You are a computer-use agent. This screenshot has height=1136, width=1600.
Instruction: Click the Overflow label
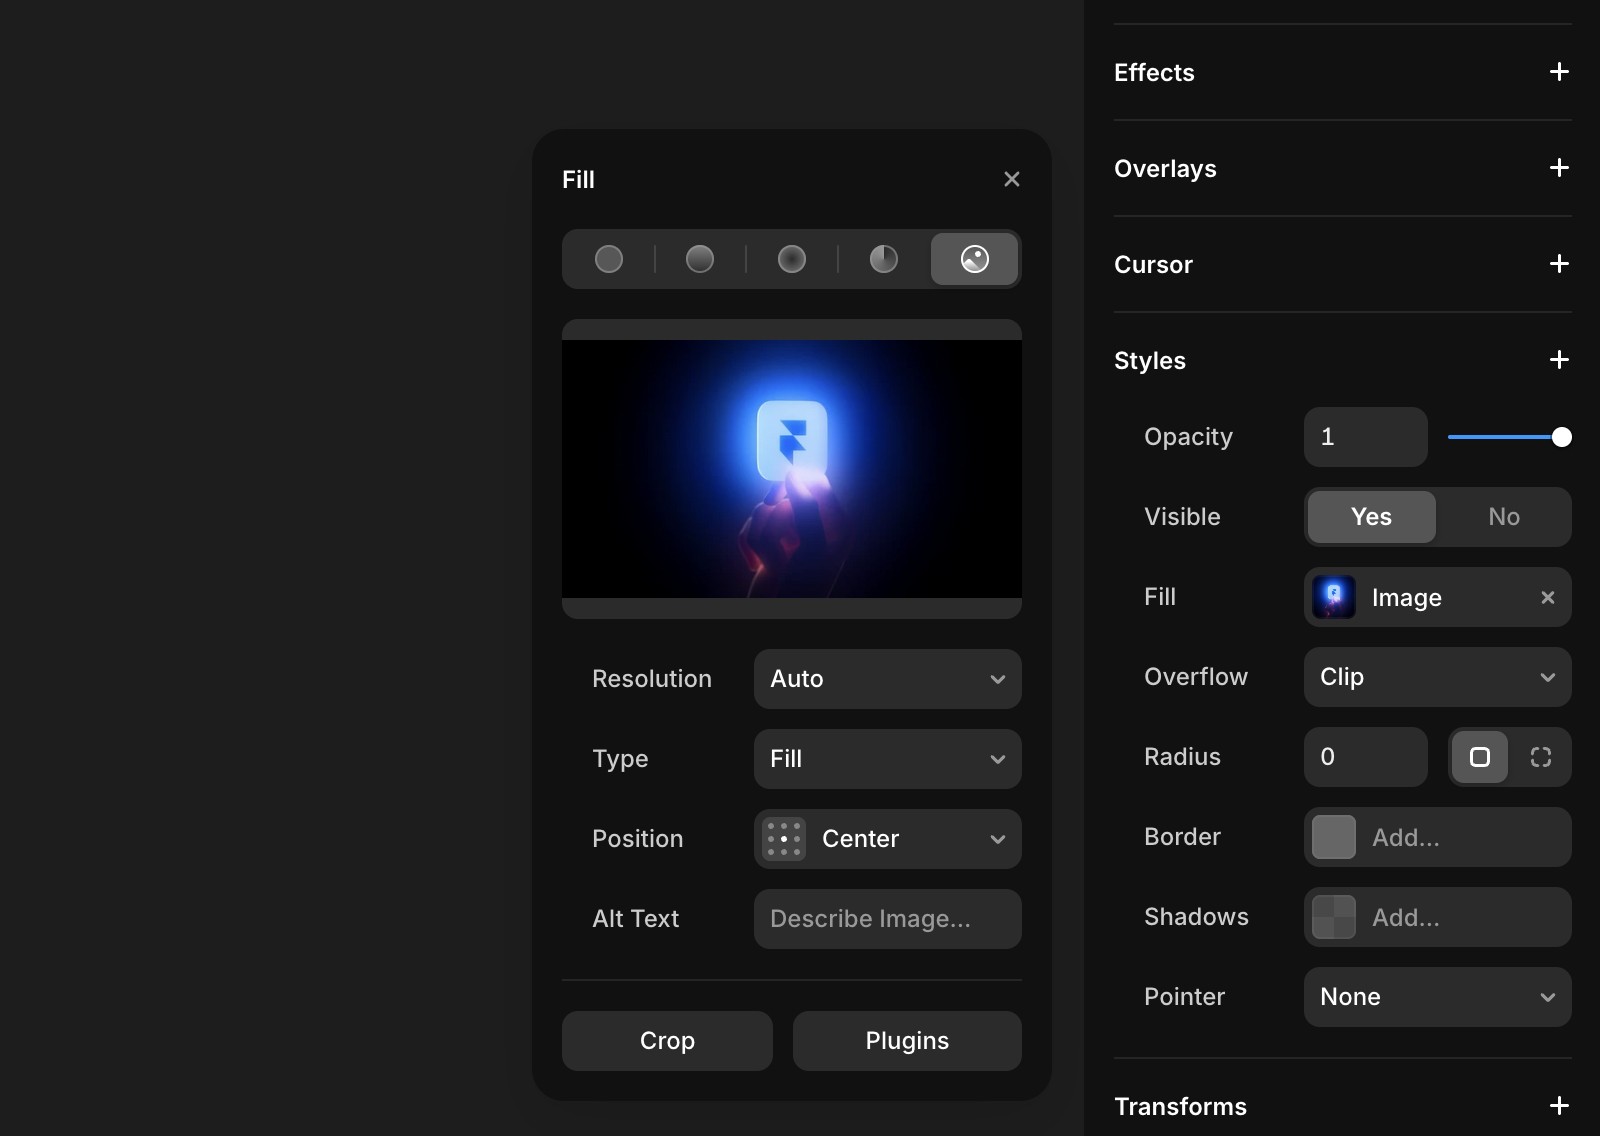point(1196,677)
